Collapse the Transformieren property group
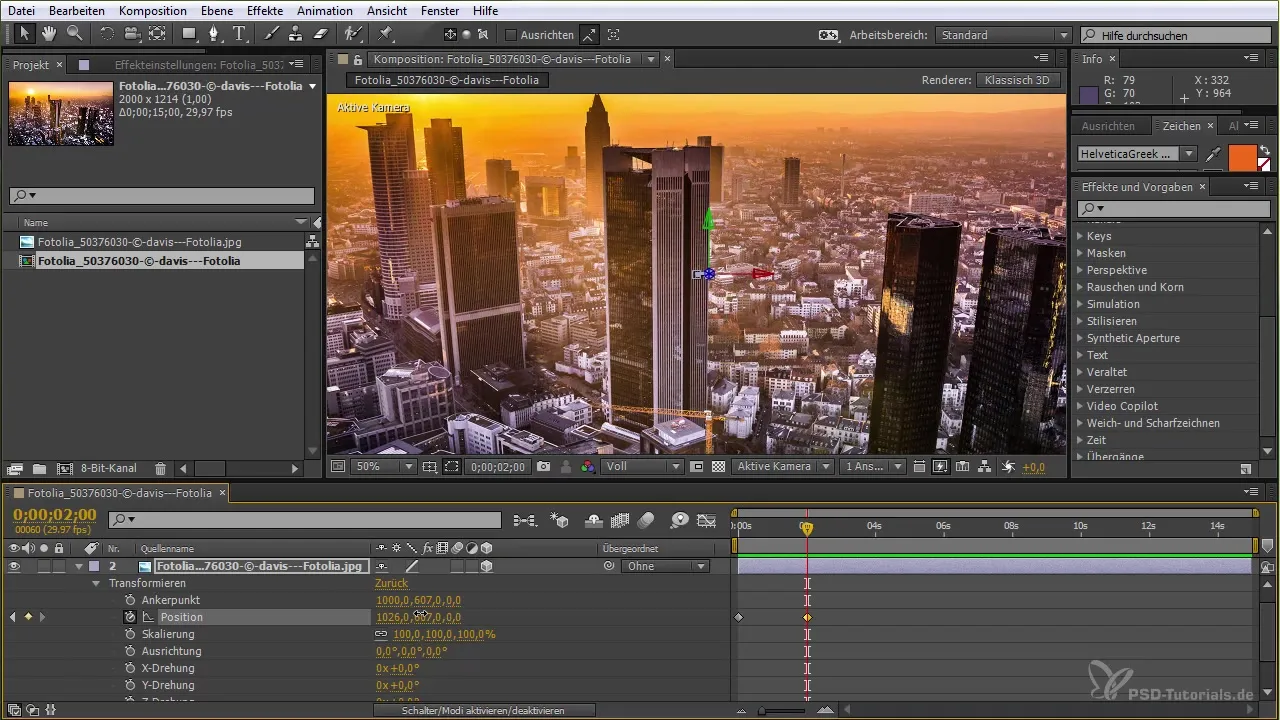Viewport: 1280px width, 720px height. point(96,583)
